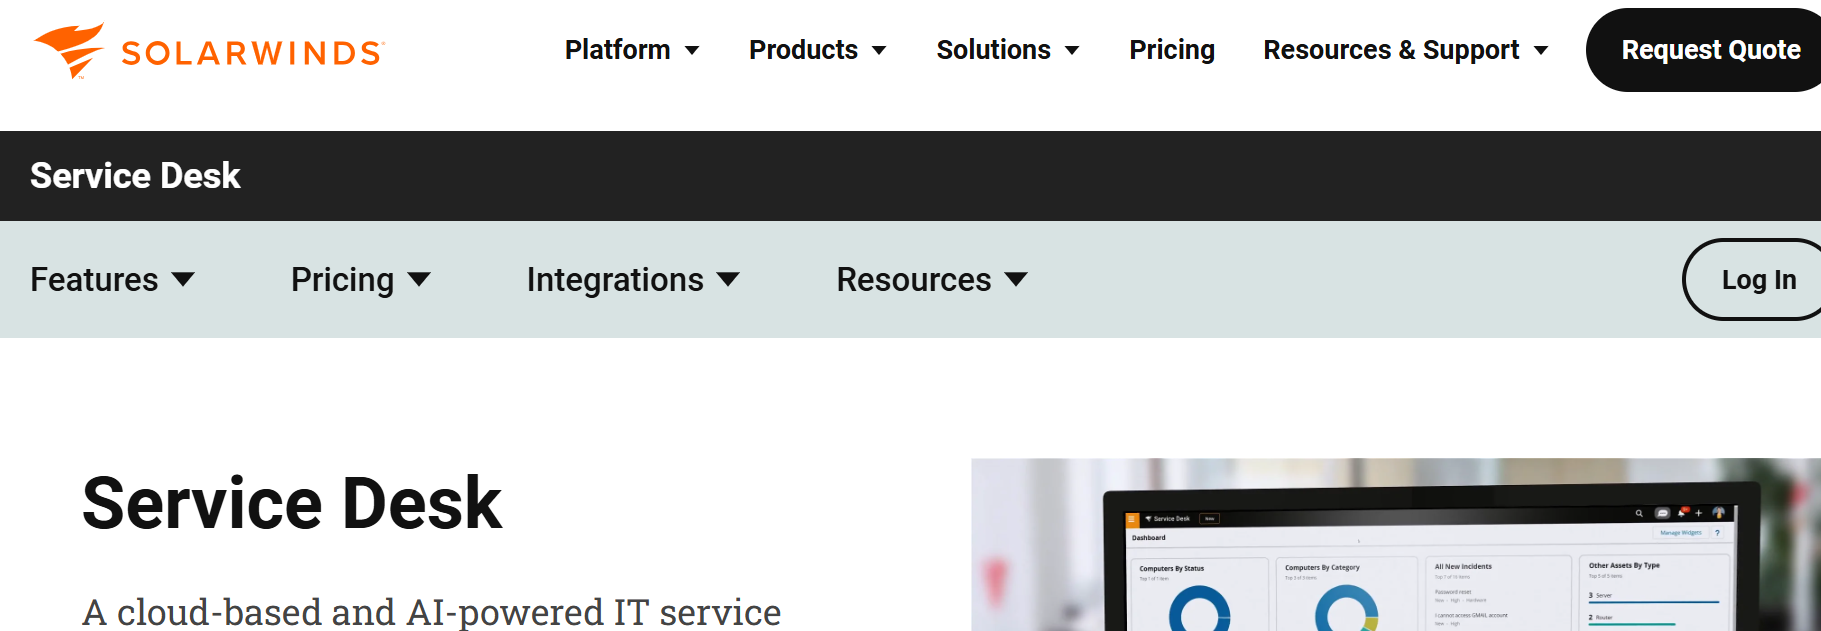Open the Products menu

[803, 50]
